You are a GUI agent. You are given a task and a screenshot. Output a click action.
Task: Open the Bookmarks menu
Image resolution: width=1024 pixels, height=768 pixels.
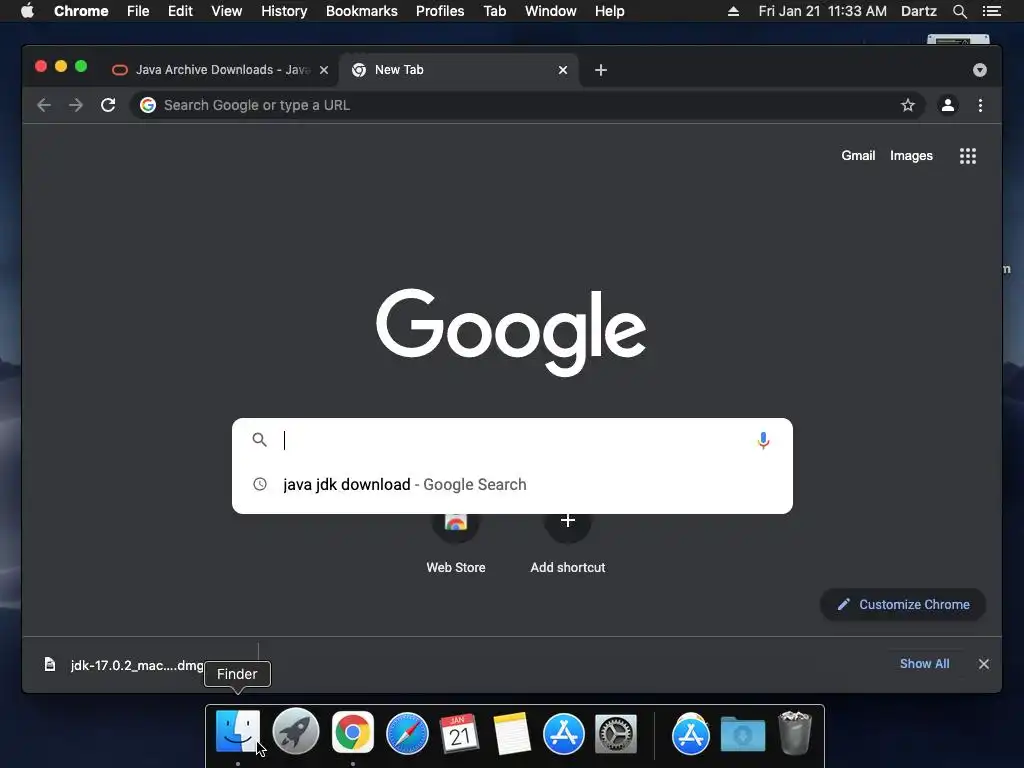362,11
